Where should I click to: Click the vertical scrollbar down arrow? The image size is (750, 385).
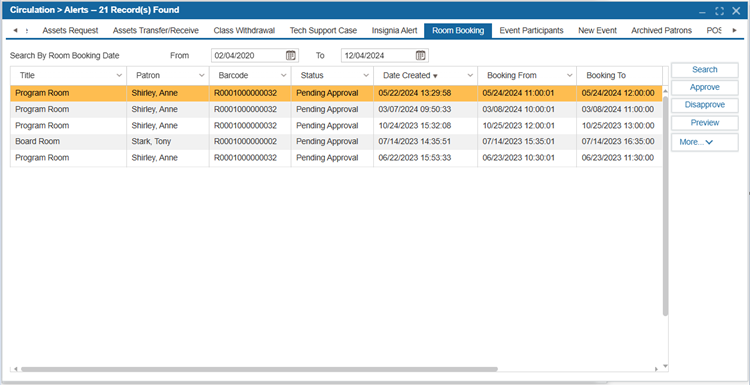665,366
